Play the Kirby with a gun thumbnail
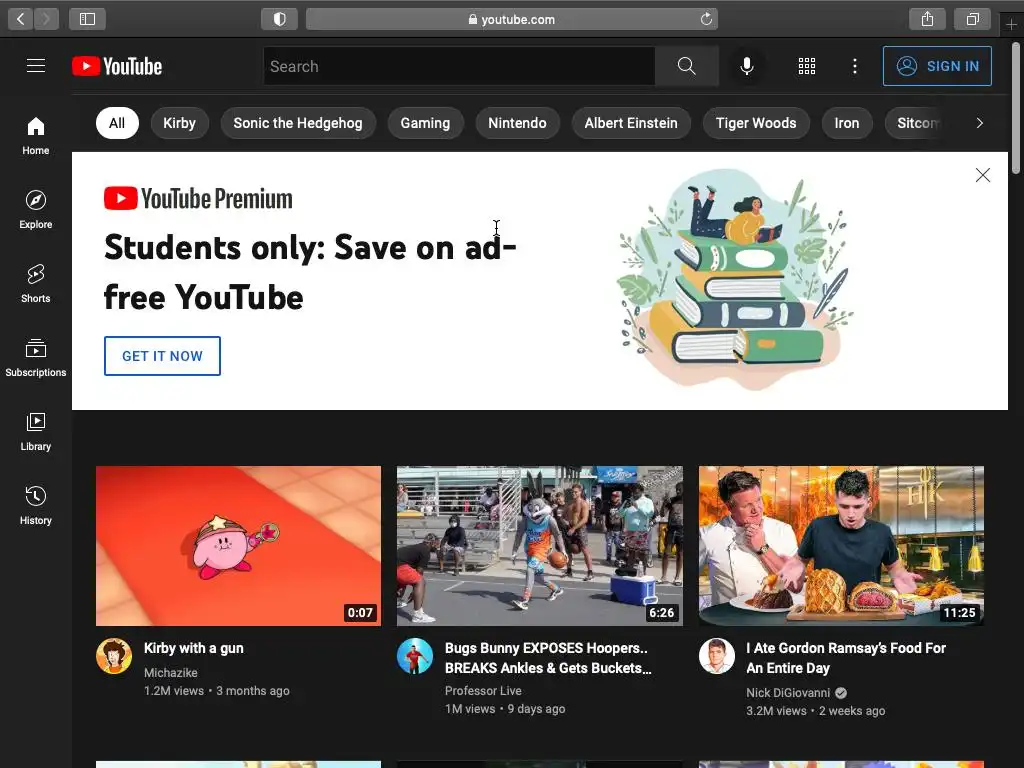The image size is (1024, 768). 238,545
